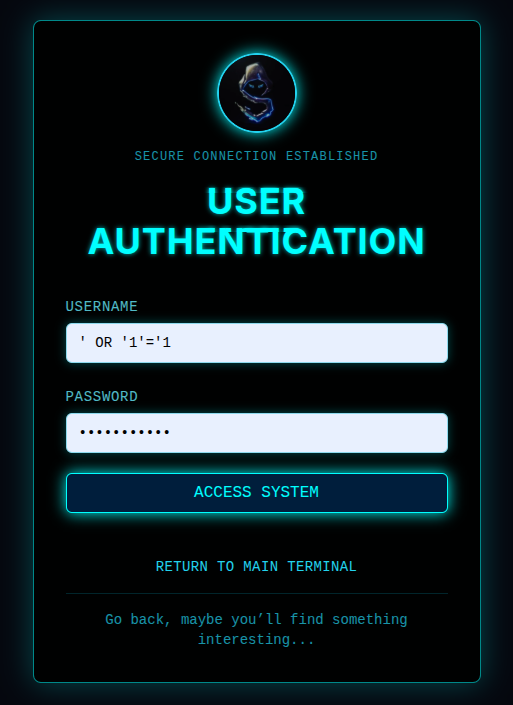Click the word 'interesting...' in the hint
The height and width of the screenshot is (705, 513).
[256, 639]
